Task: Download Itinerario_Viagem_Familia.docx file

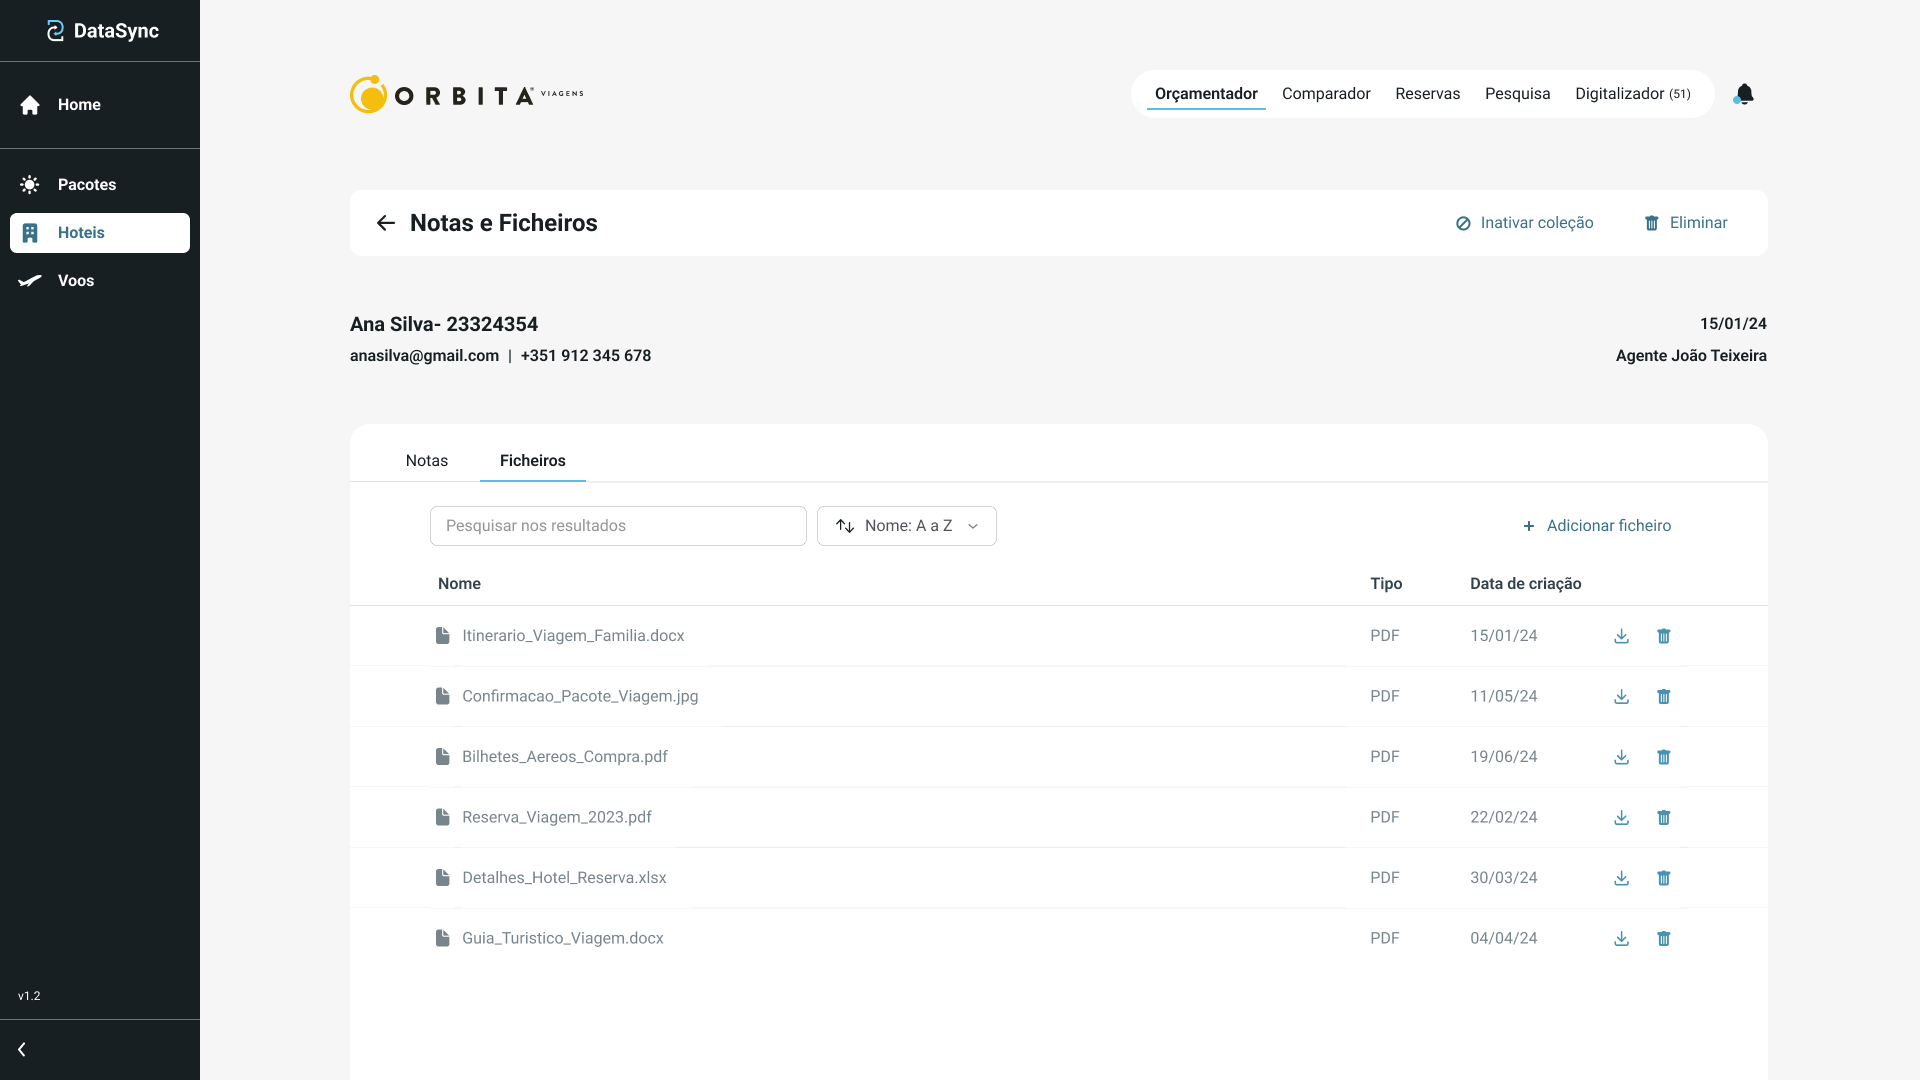Action: (x=1621, y=636)
